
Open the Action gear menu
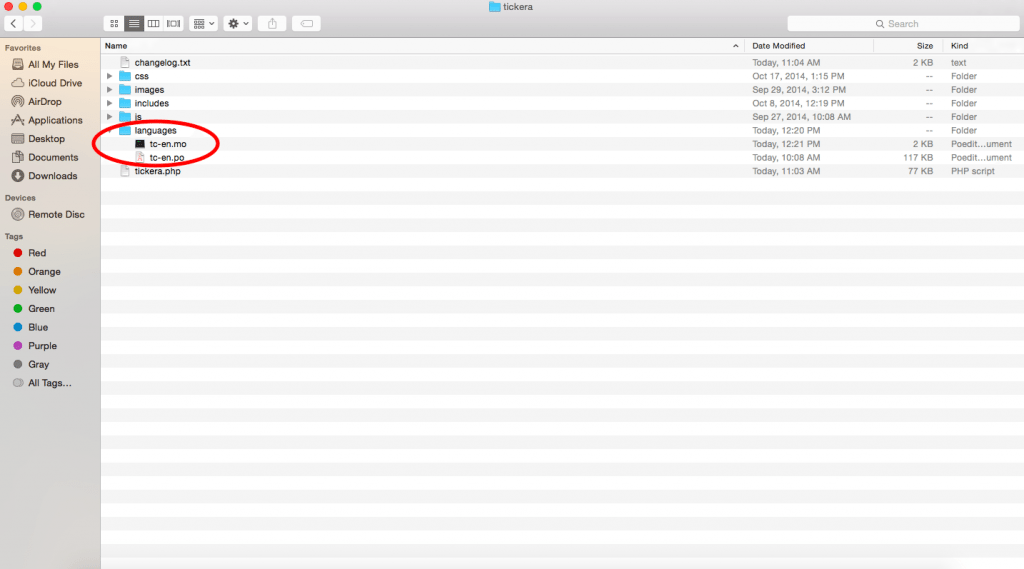238,24
